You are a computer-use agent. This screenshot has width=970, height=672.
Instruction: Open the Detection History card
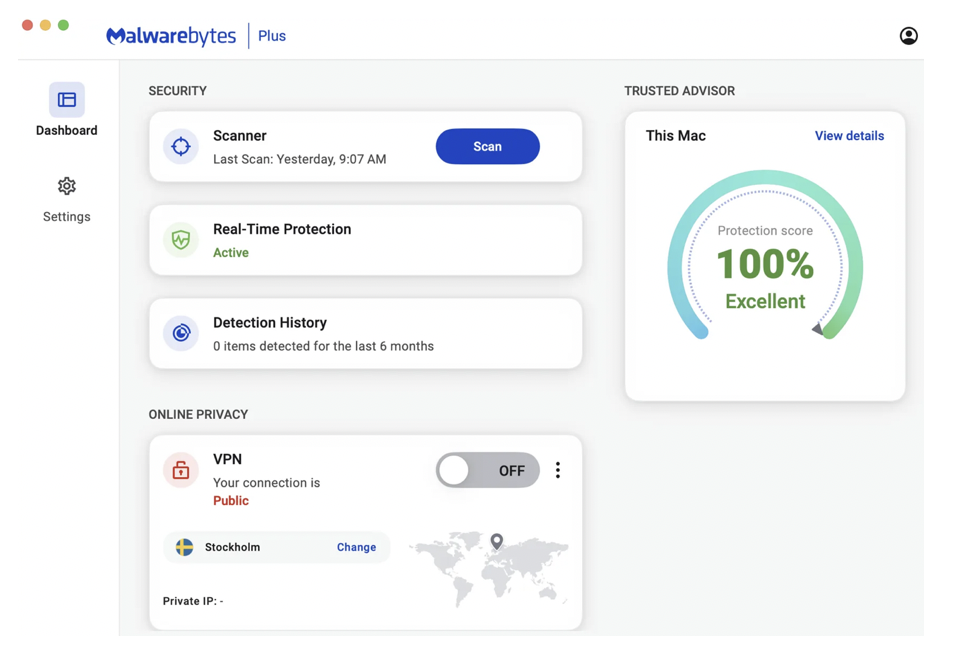(x=366, y=334)
